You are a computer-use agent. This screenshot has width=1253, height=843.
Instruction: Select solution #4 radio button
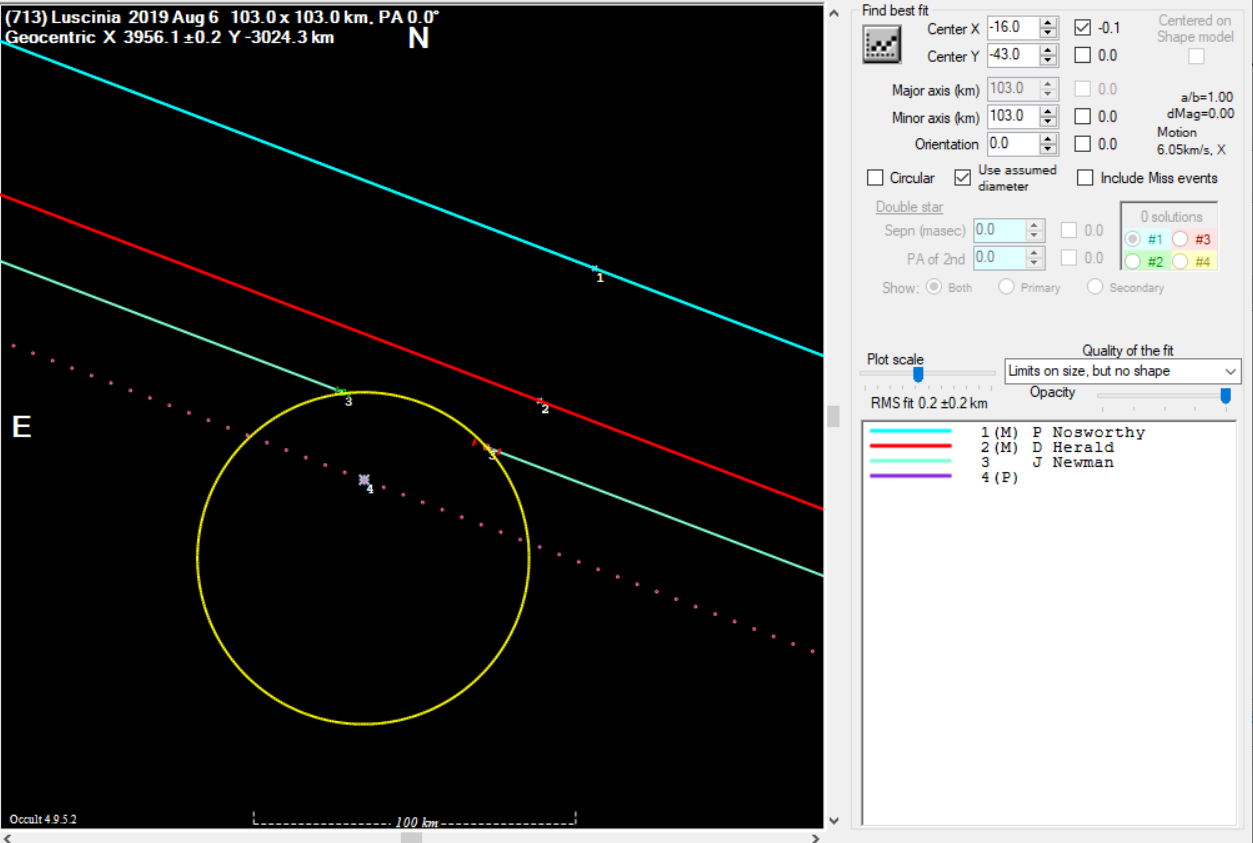pyautogui.click(x=1180, y=262)
